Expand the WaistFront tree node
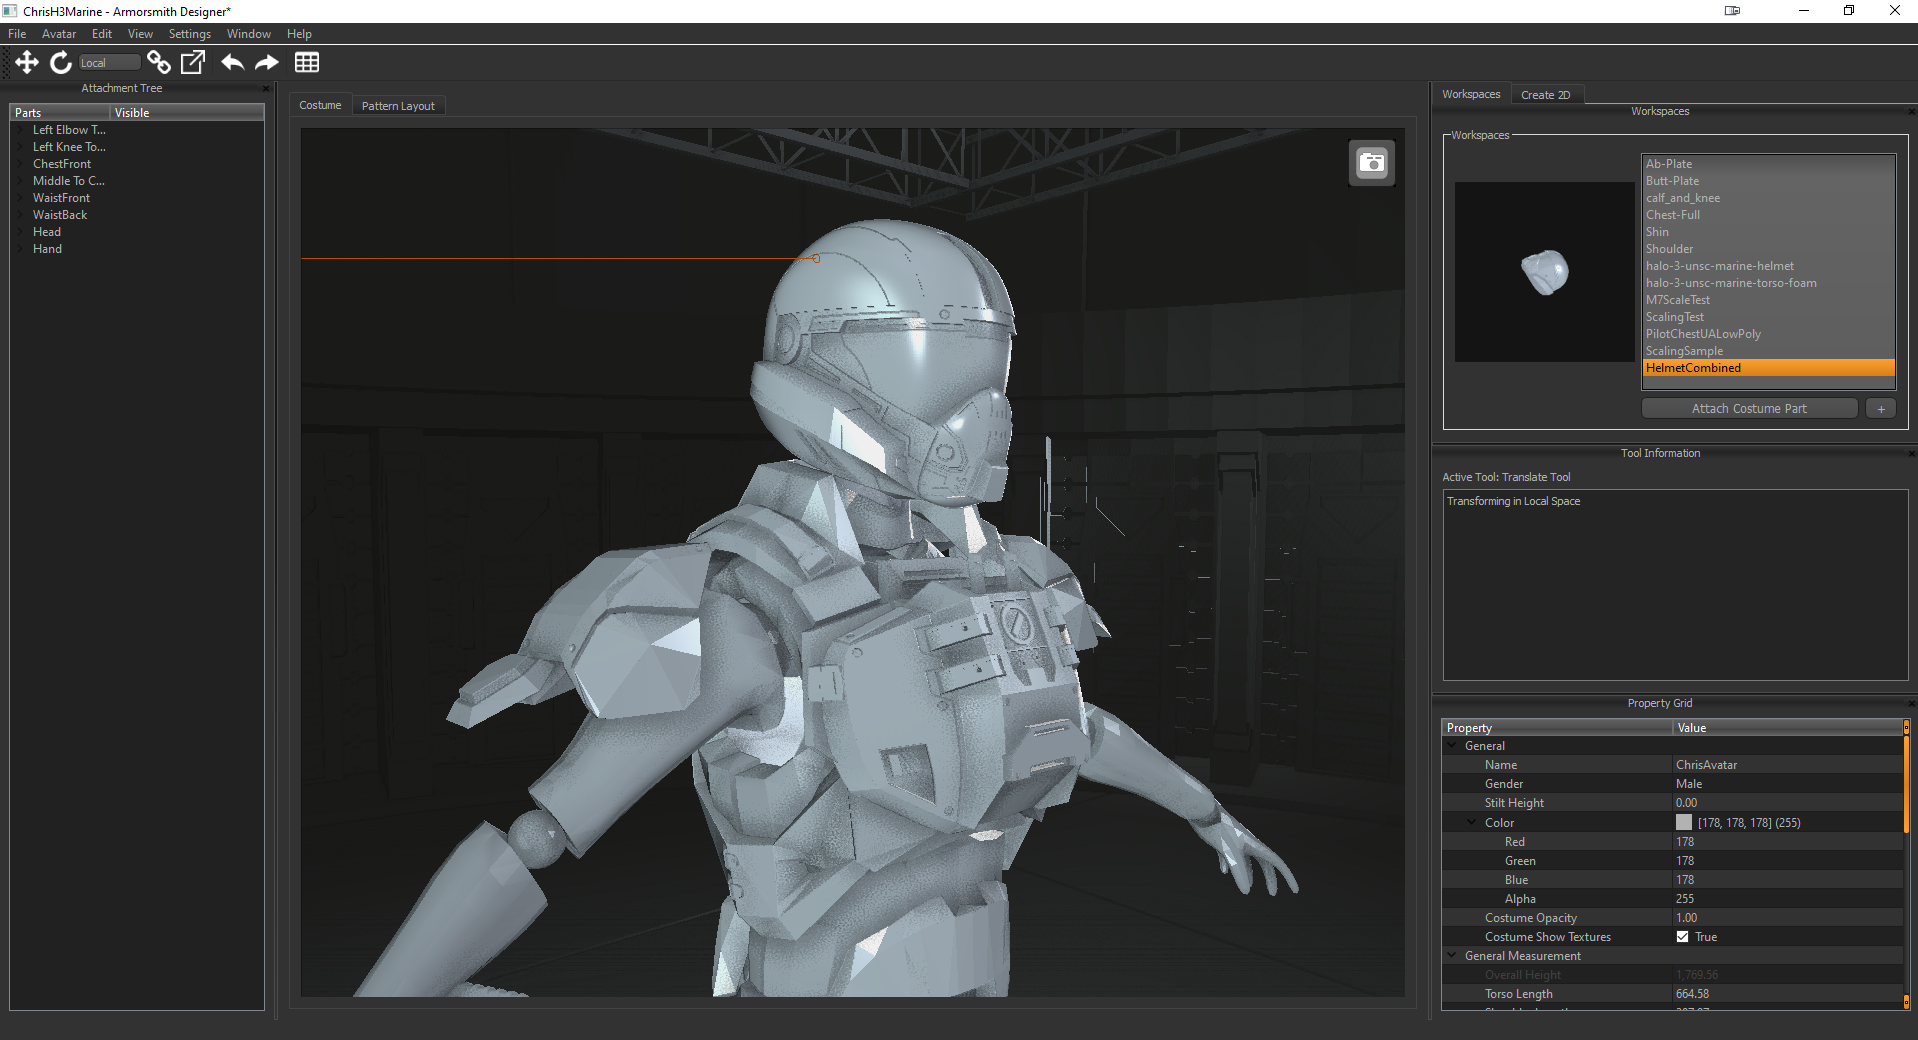 [x=21, y=198]
